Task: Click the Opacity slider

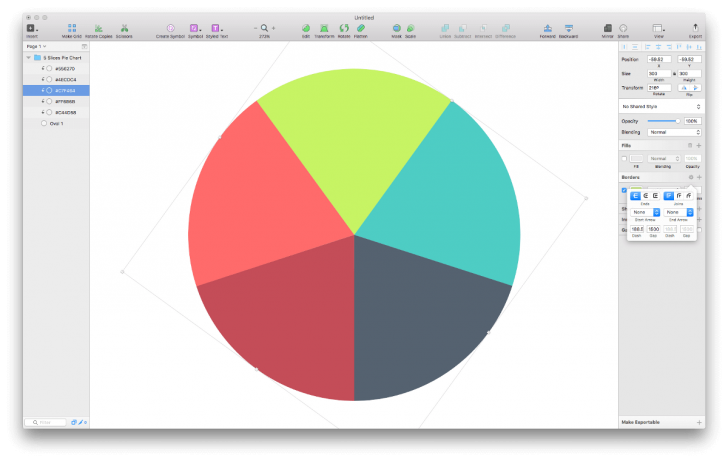Action: click(x=663, y=121)
